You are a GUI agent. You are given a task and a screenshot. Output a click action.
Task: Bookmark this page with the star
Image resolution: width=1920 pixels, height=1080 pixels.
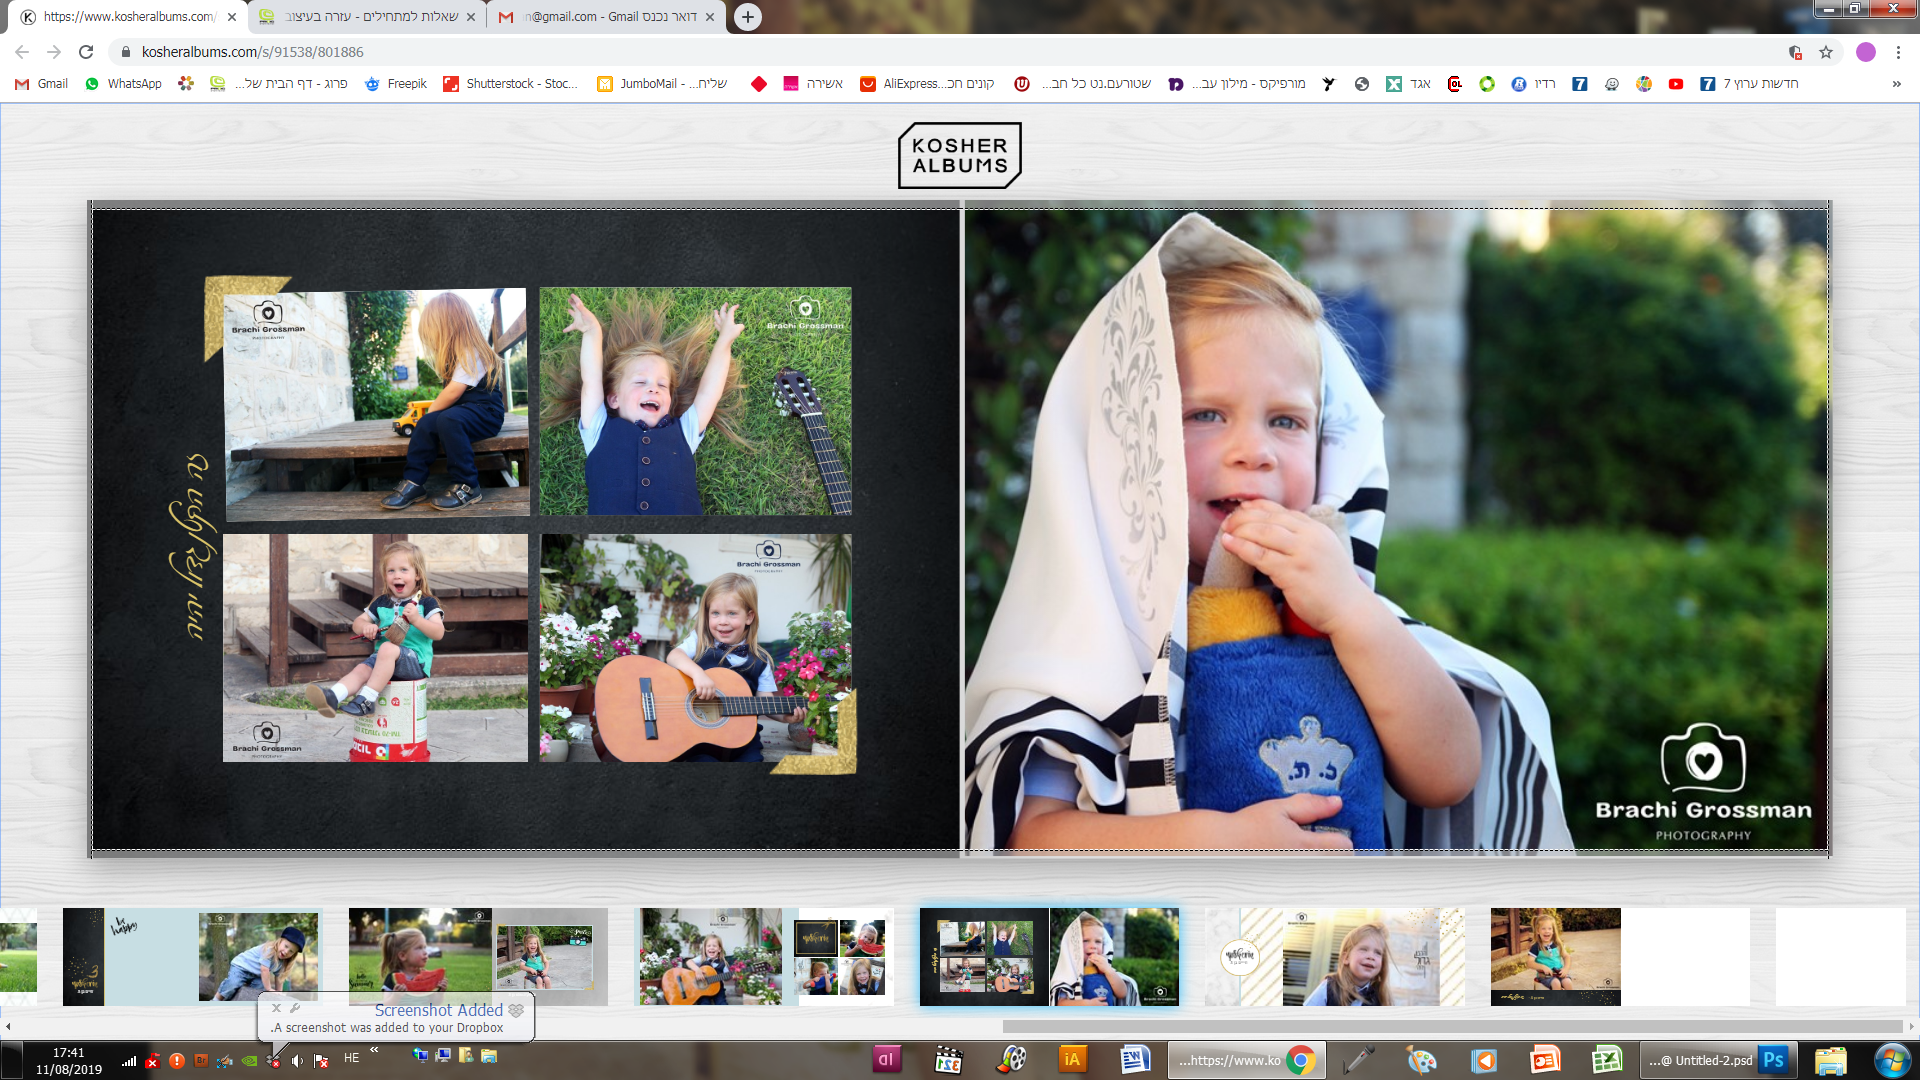1826,52
